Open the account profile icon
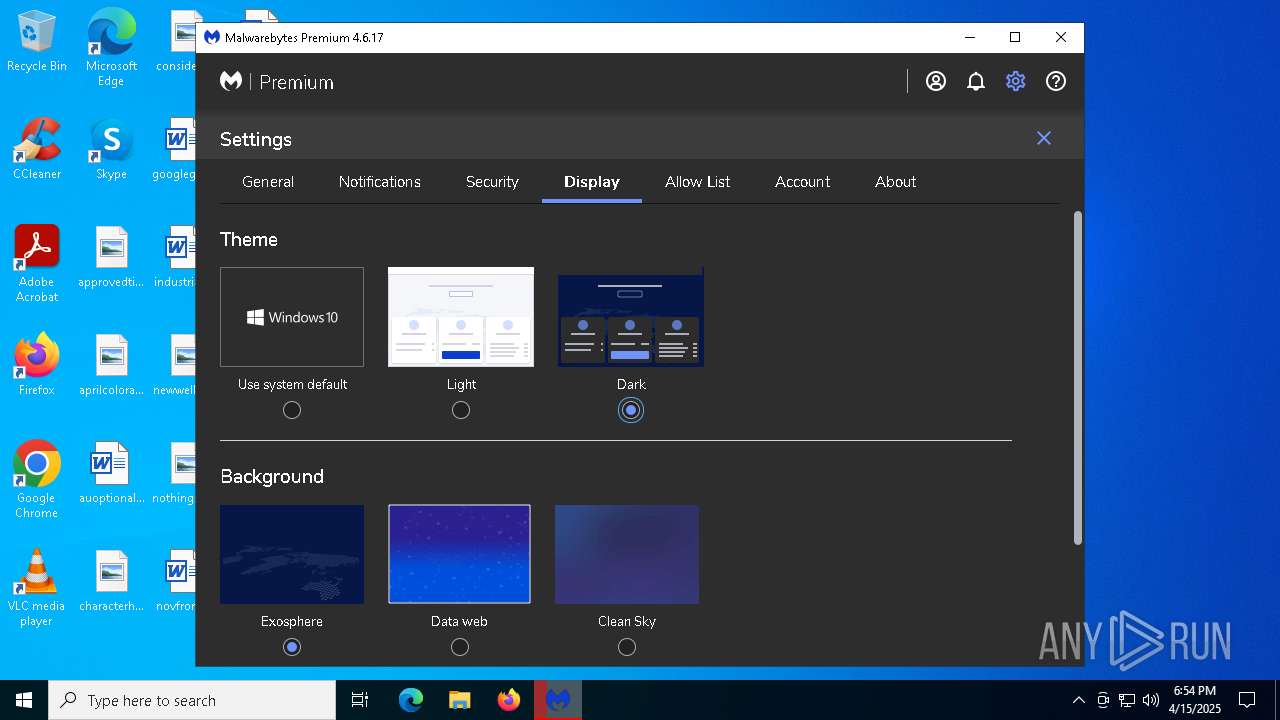1280x720 pixels. 936,82
